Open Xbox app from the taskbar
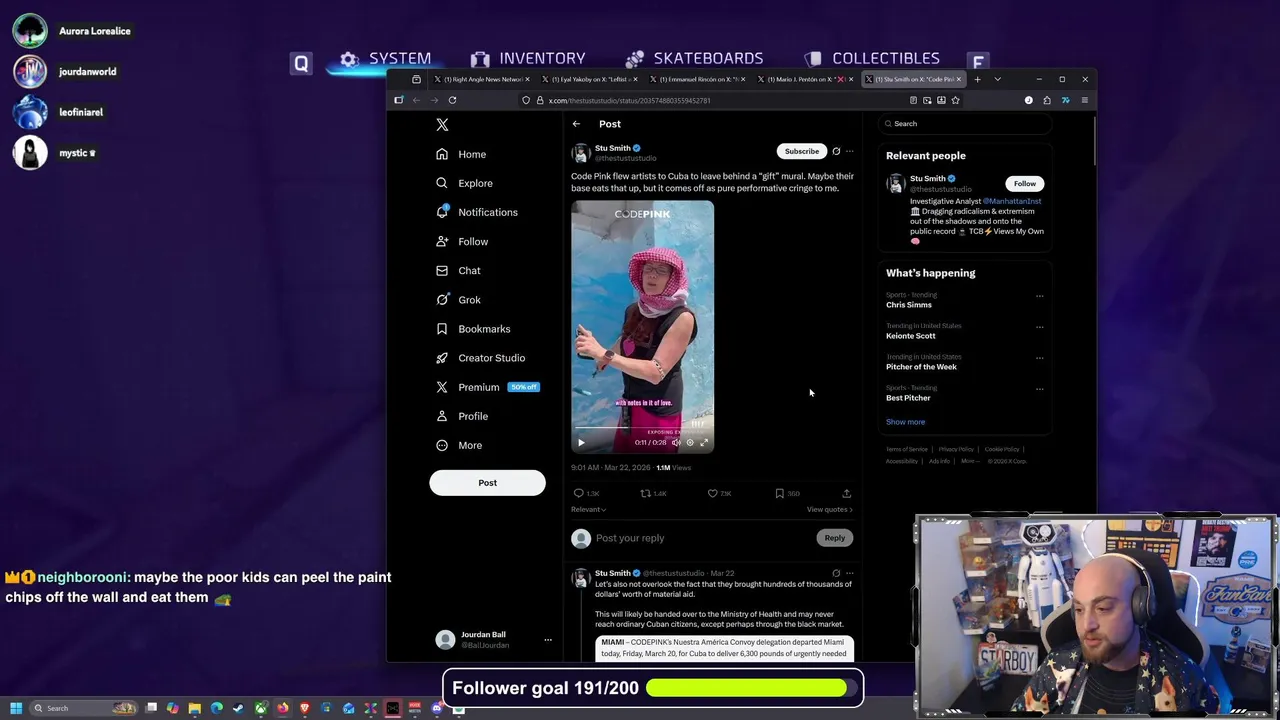This screenshot has height=720, width=1280. click(x=261, y=708)
